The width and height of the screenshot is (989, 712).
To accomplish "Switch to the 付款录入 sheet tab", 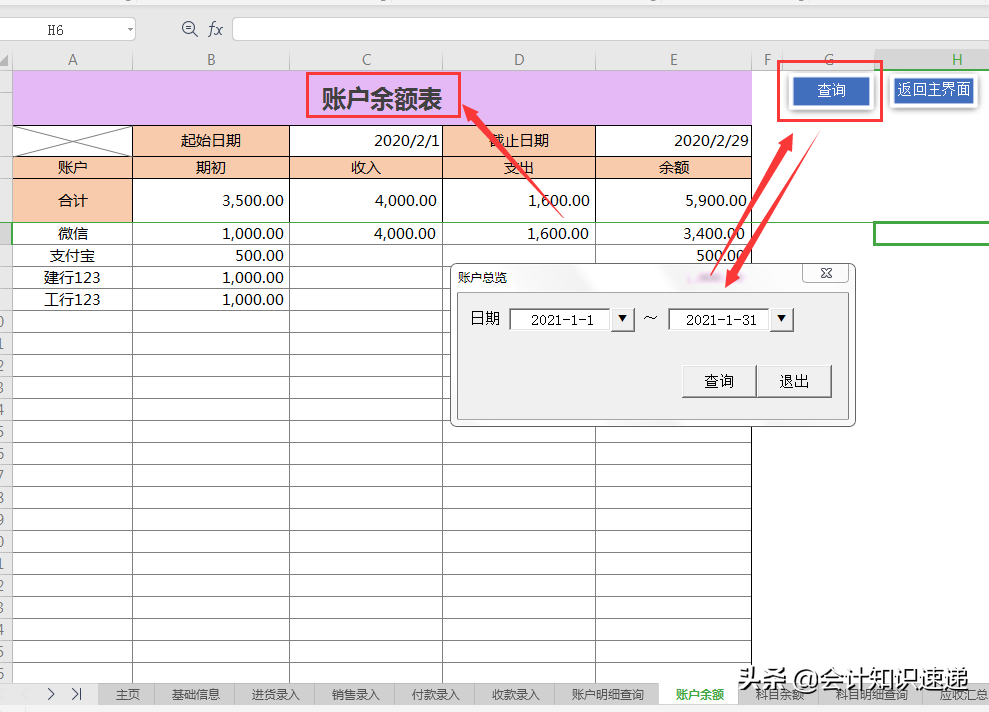I will click(435, 694).
